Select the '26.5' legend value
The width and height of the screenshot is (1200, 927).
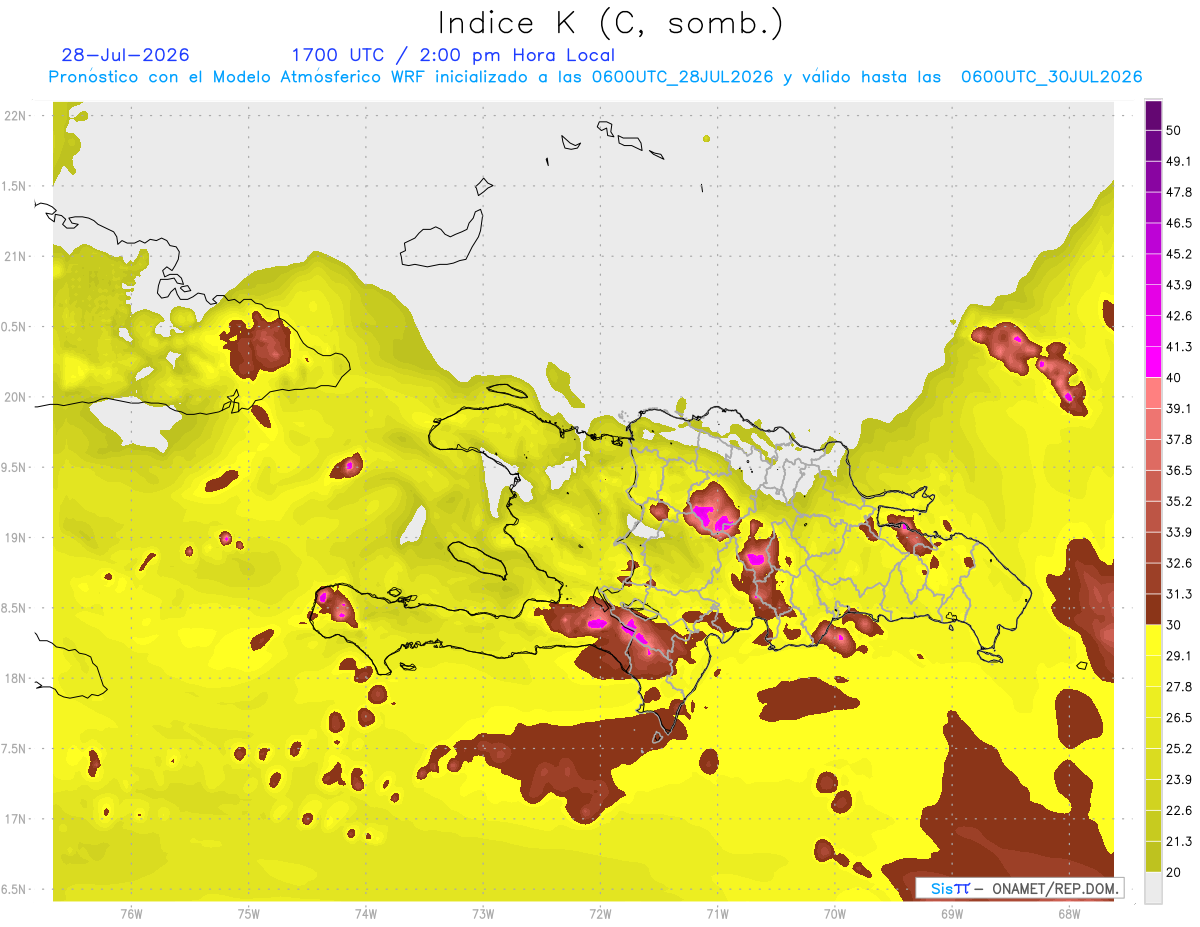pos(1179,718)
